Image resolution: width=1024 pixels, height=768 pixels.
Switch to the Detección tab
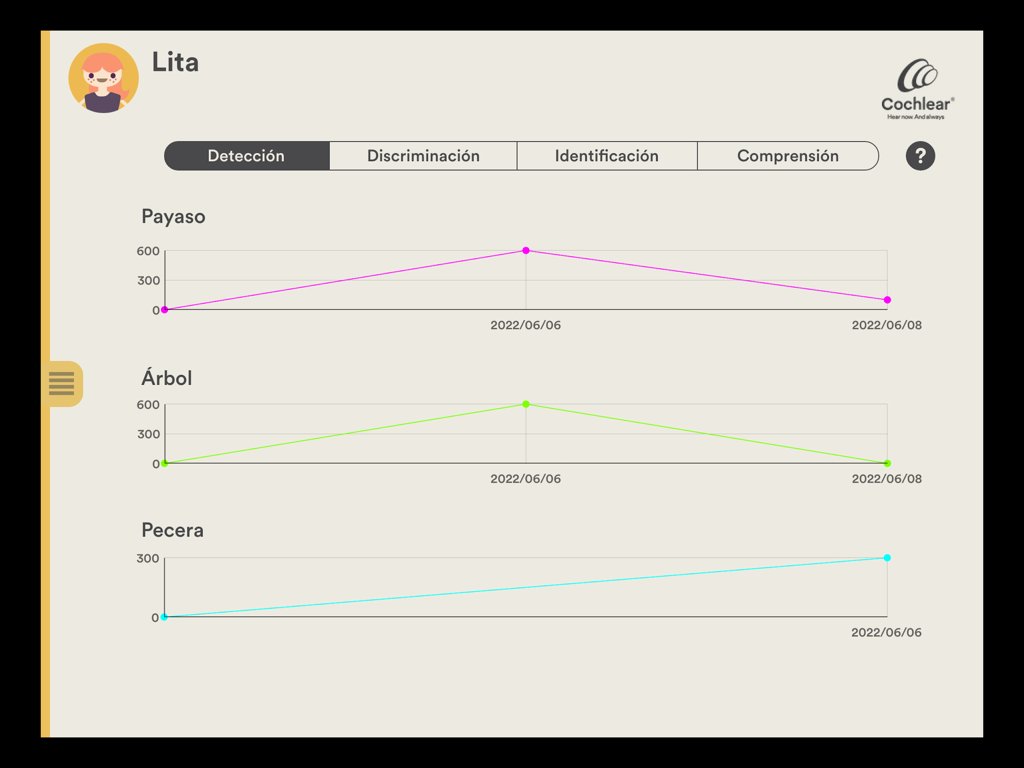coord(246,156)
